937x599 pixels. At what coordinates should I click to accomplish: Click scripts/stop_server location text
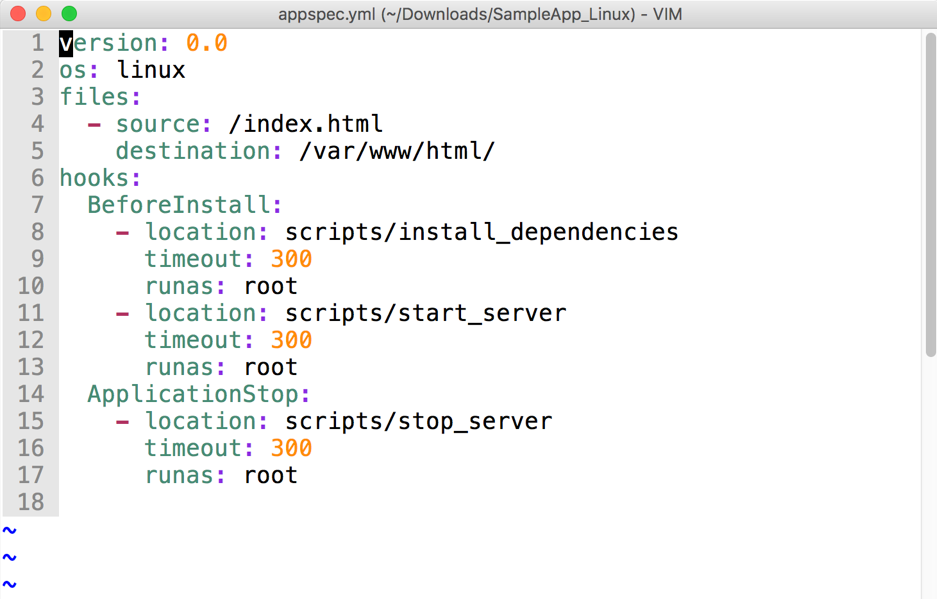click(x=418, y=421)
